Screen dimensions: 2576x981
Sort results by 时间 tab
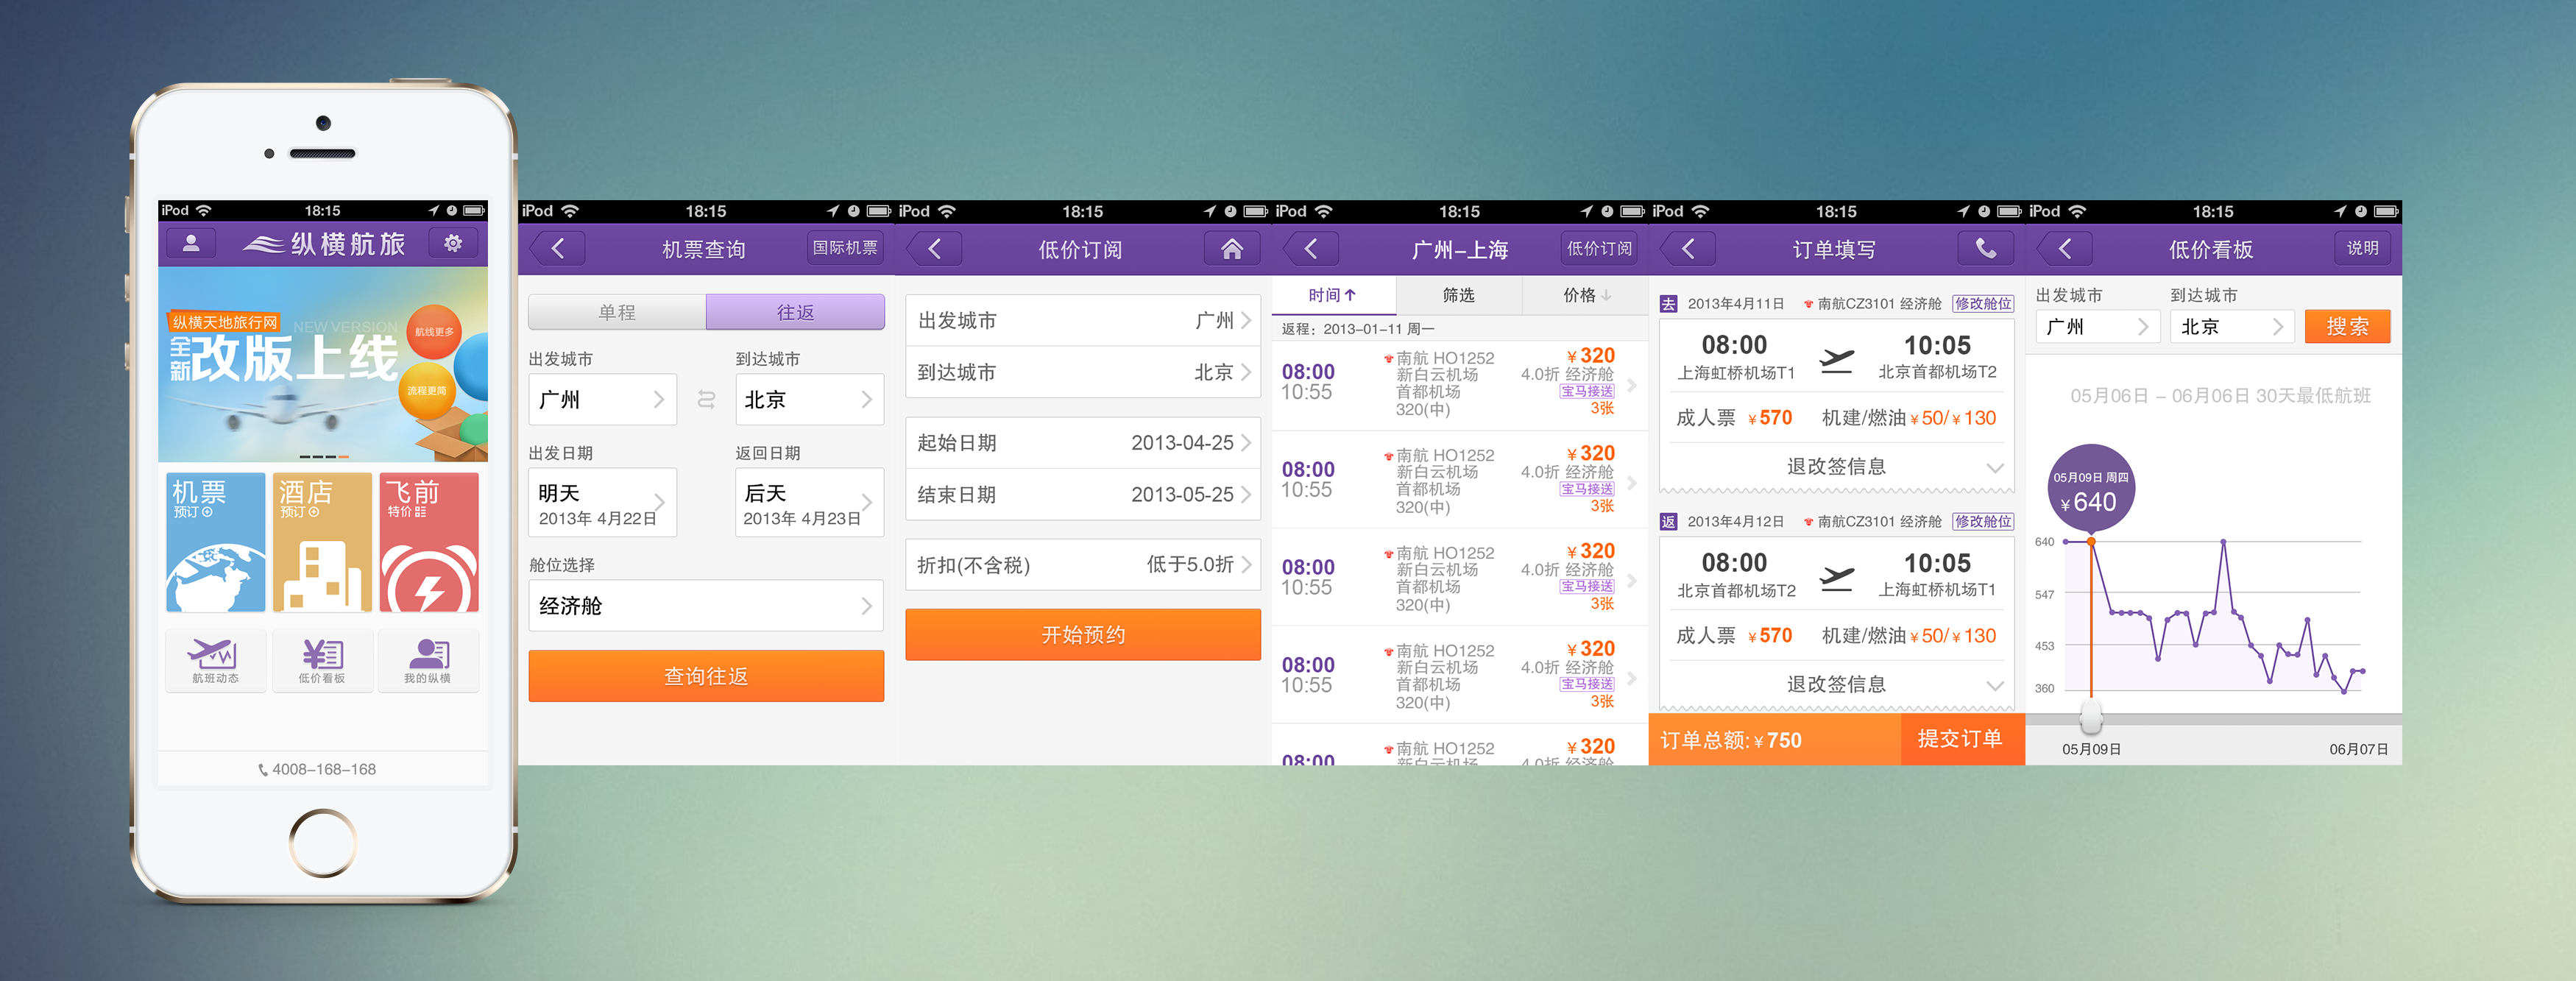click(x=1333, y=295)
